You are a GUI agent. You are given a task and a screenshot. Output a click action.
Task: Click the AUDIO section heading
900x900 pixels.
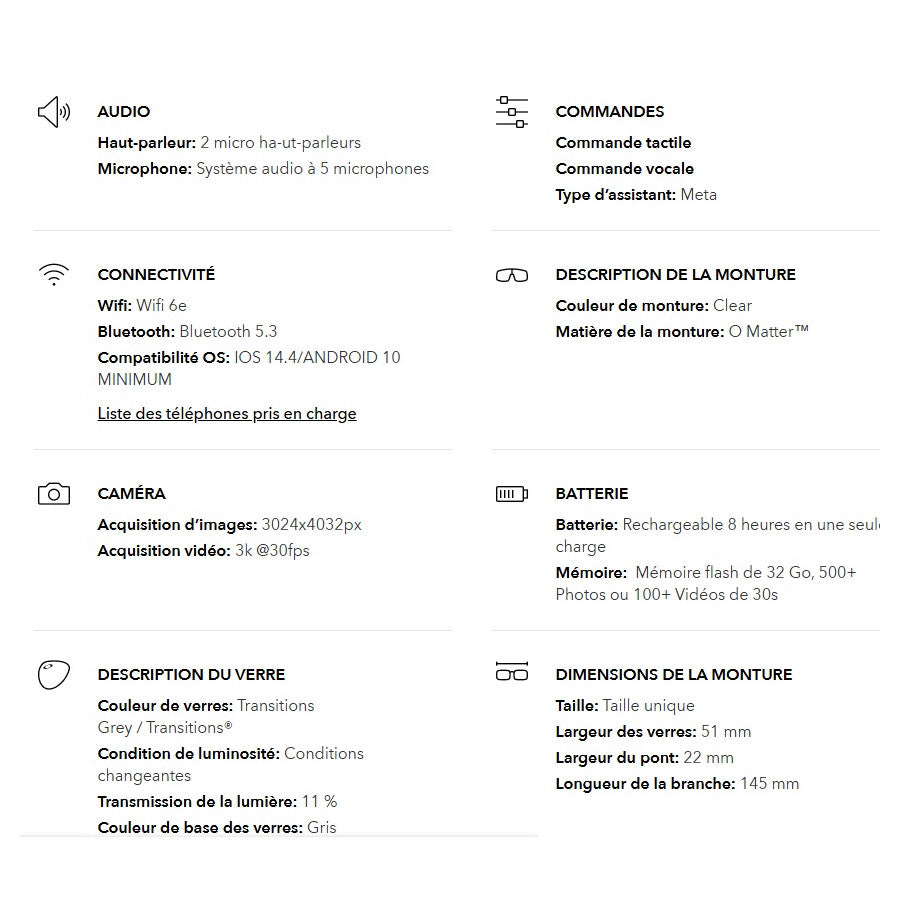pos(124,112)
